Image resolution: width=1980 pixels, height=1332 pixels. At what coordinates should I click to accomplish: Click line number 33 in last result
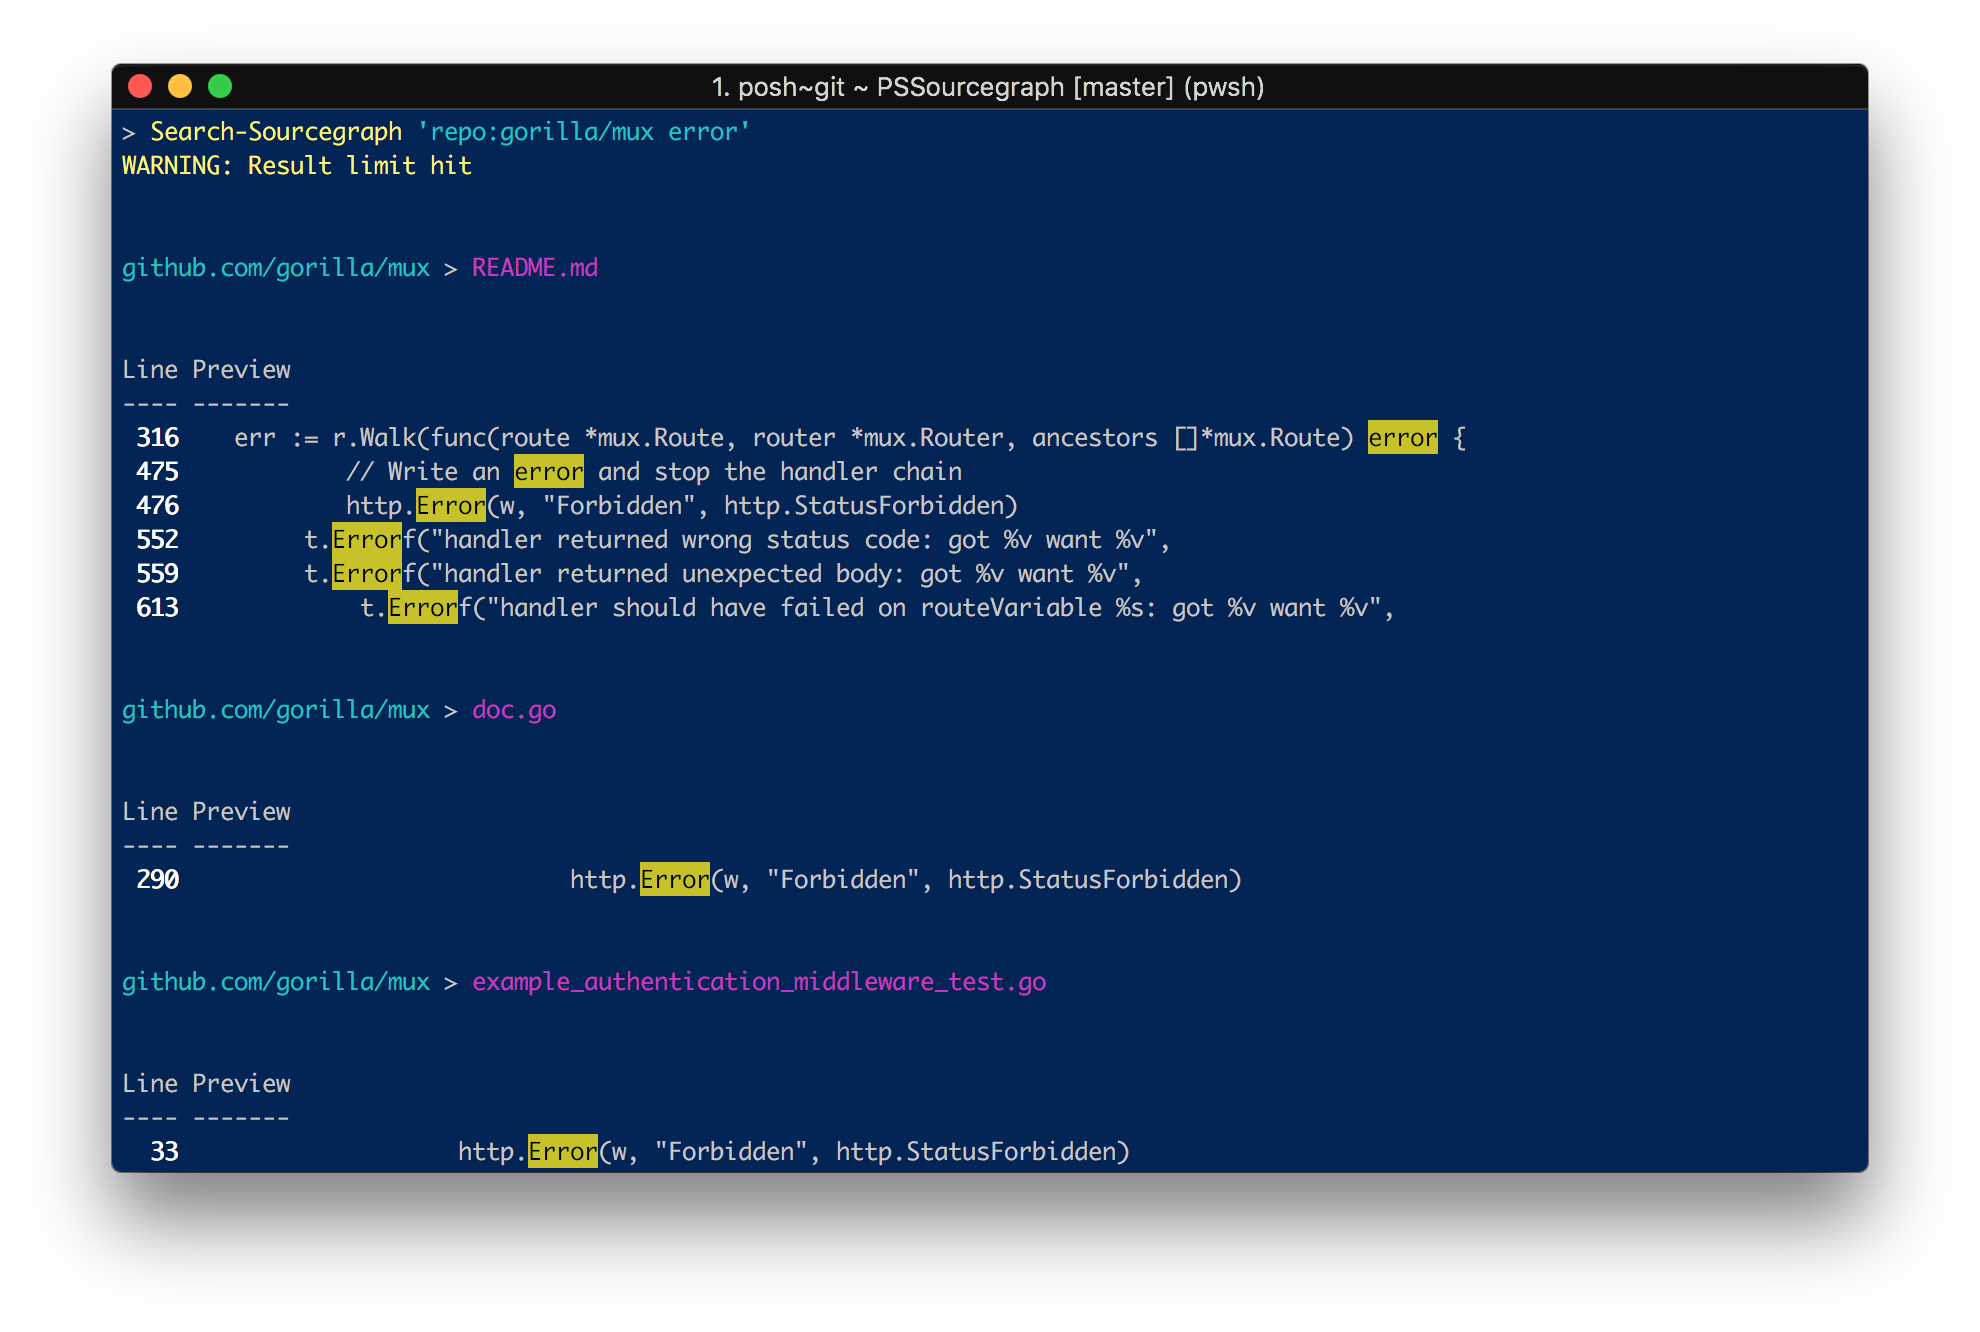[164, 1152]
